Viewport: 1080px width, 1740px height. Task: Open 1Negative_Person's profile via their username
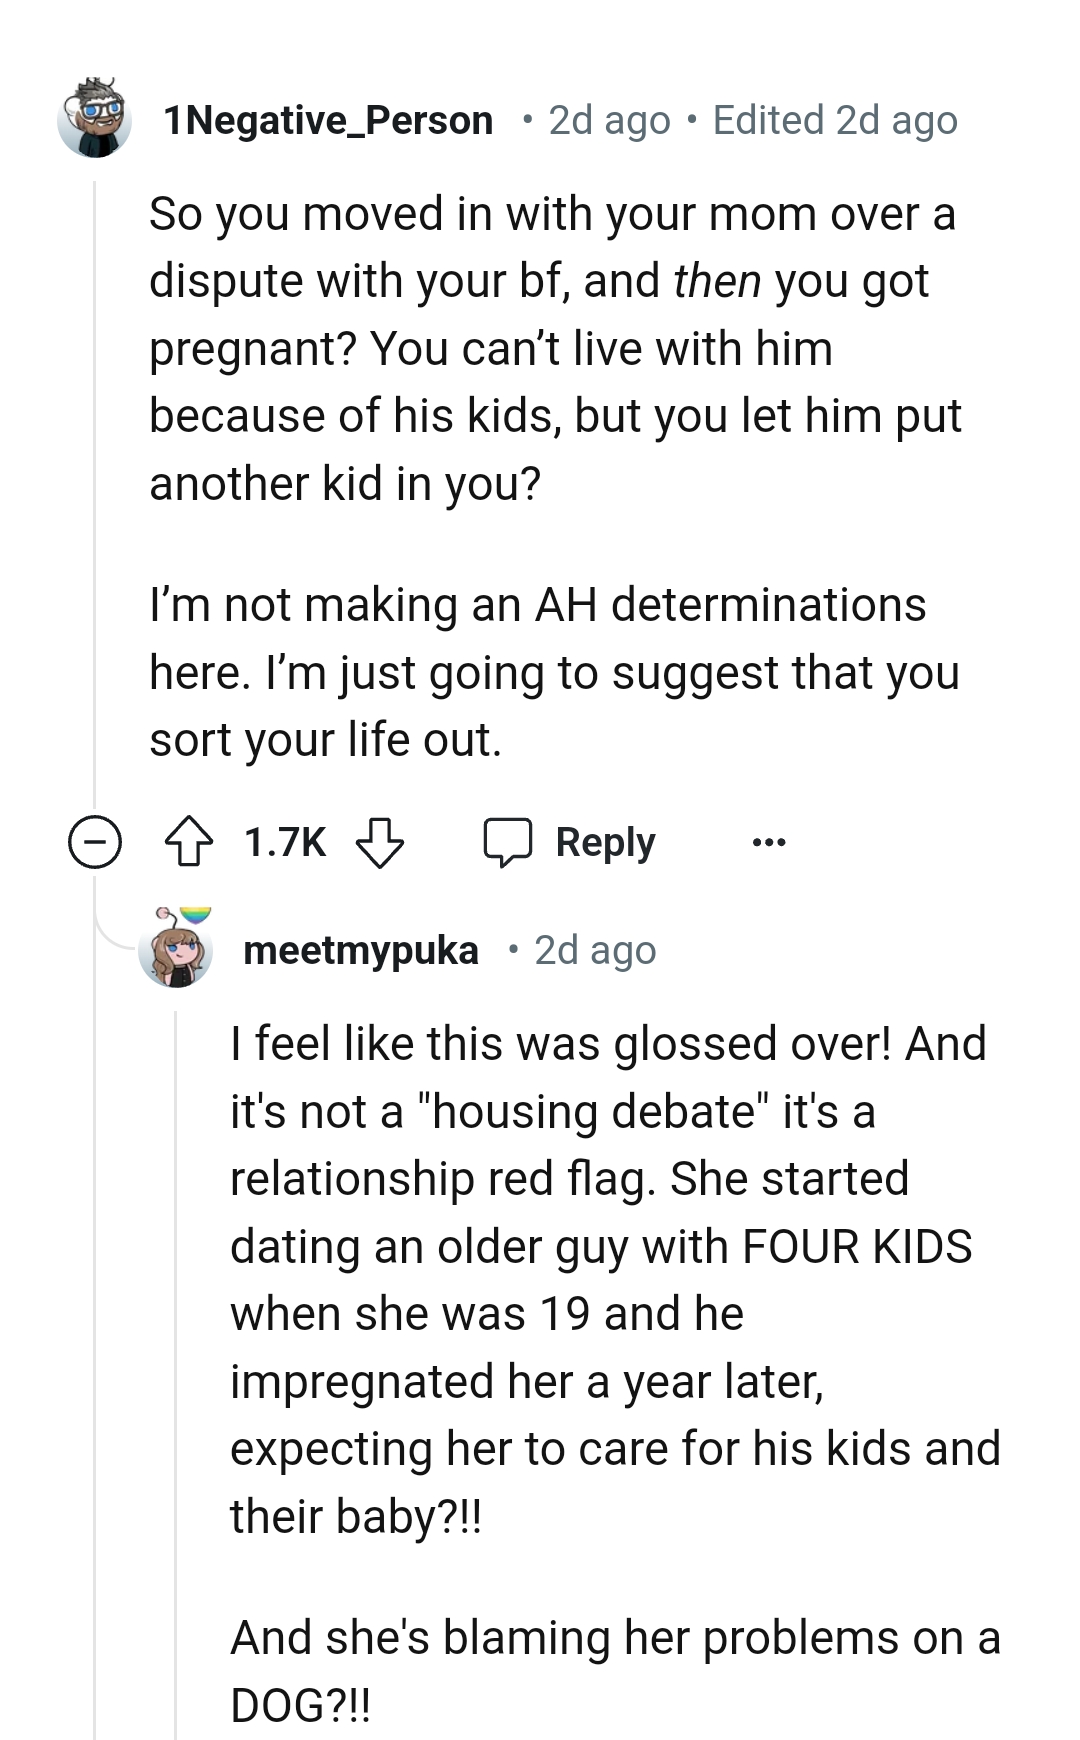pyautogui.click(x=328, y=120)
